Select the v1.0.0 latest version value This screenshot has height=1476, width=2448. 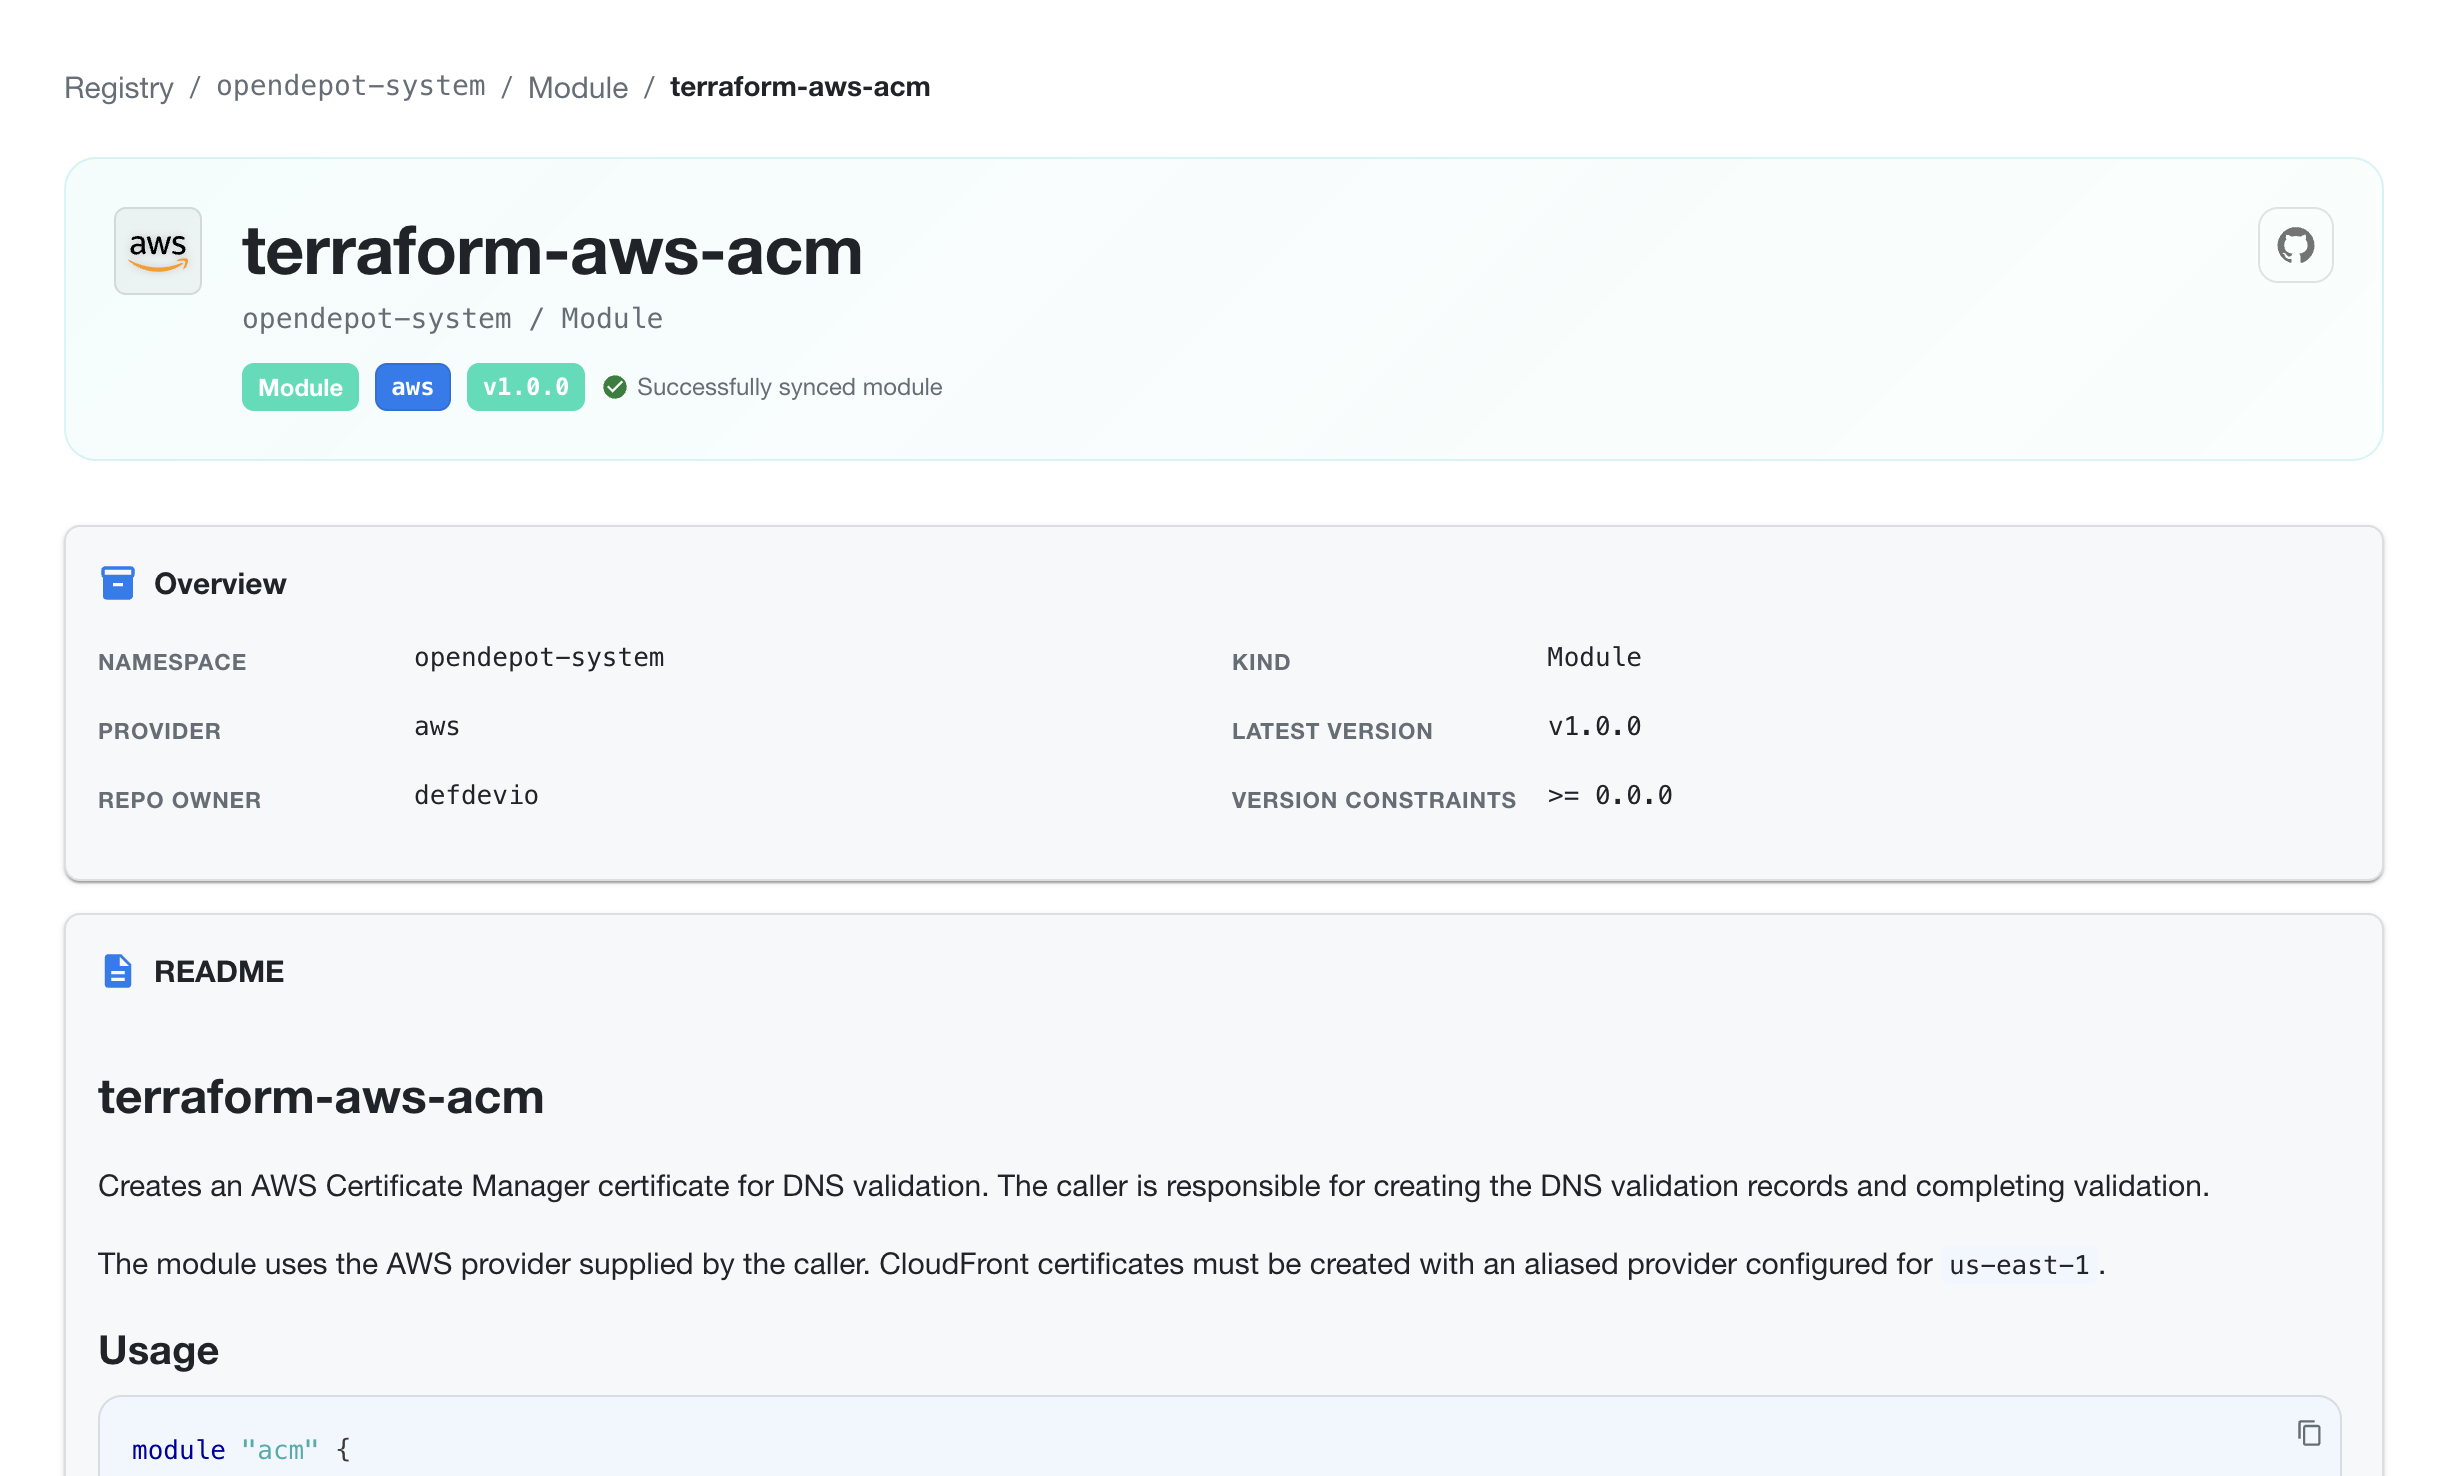[1594, 726]
